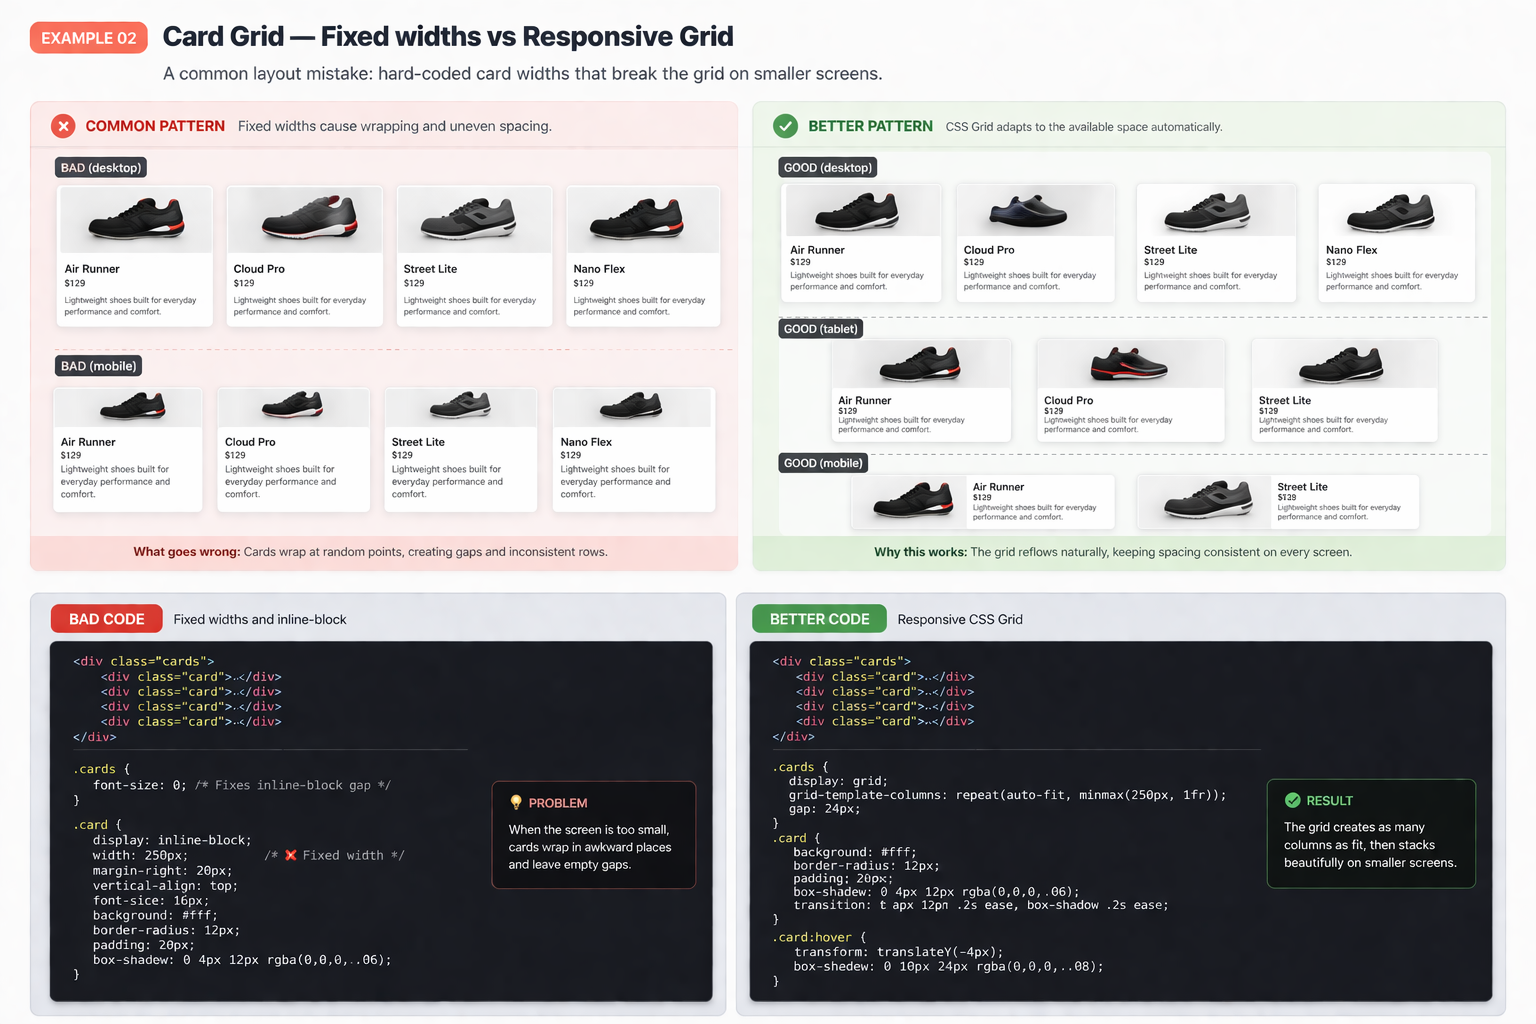This screenshot has height=1024, width=1536.
Task: Click the EXAMPLE 02 badge
Action: click(x=89, y=38)
